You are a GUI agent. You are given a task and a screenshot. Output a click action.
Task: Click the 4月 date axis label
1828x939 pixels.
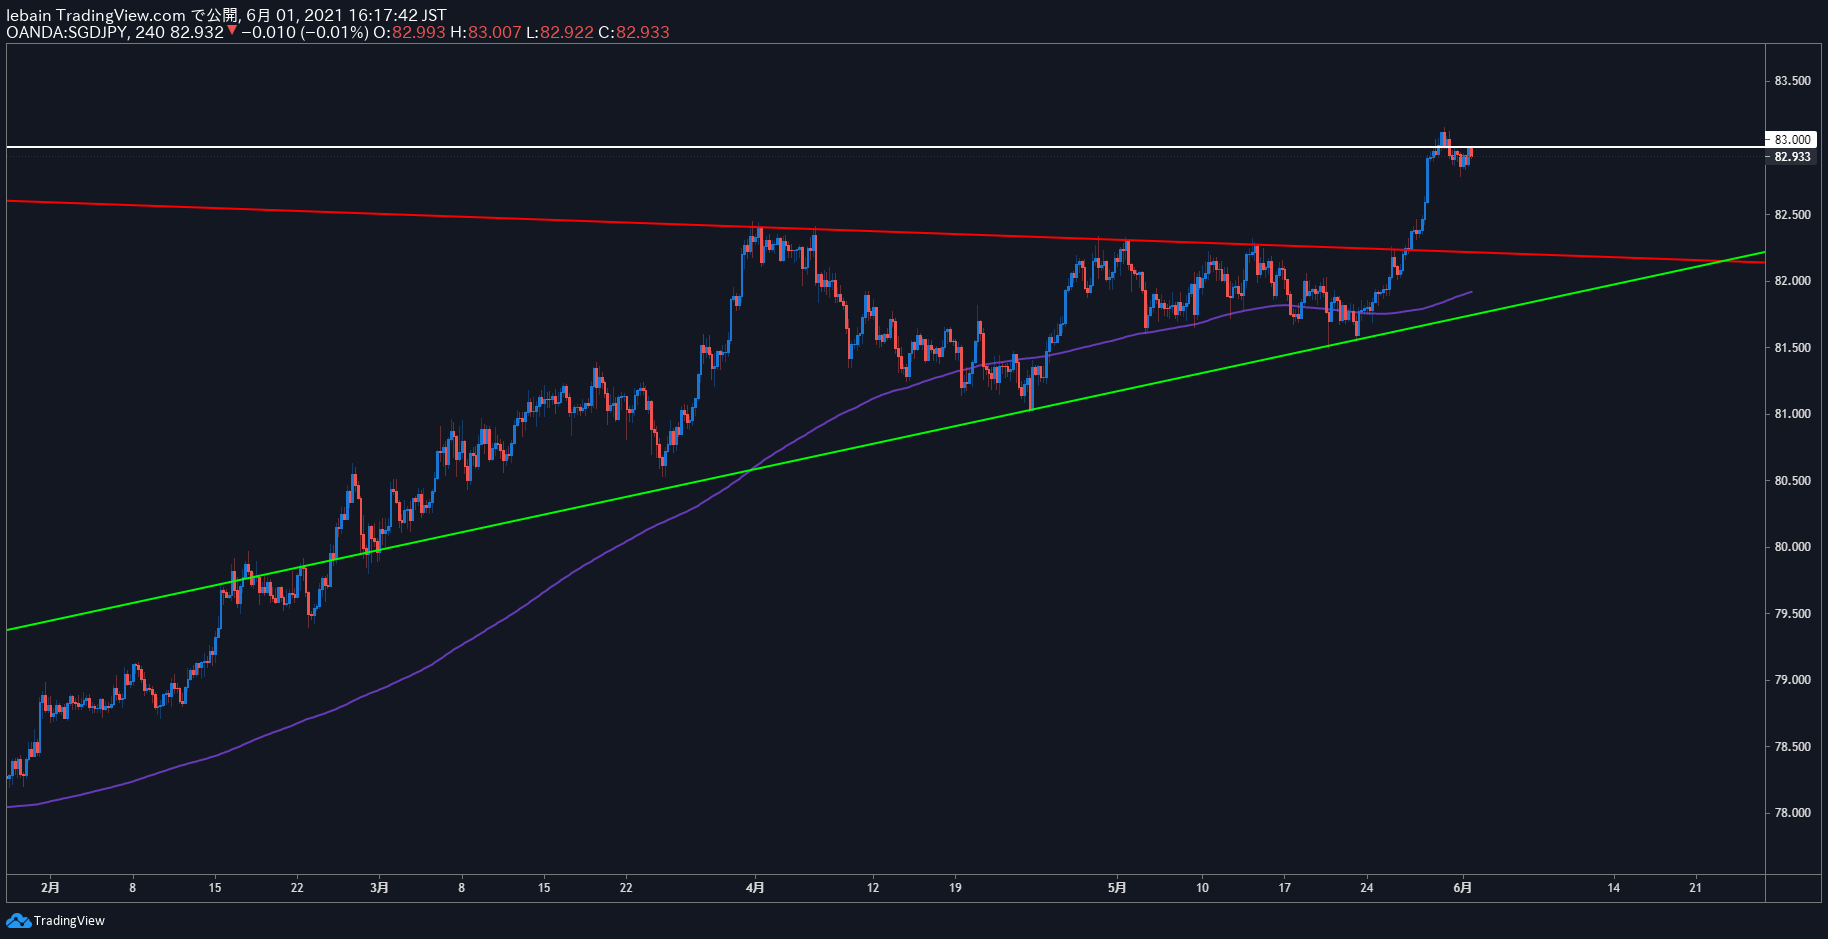pos(756,887)
